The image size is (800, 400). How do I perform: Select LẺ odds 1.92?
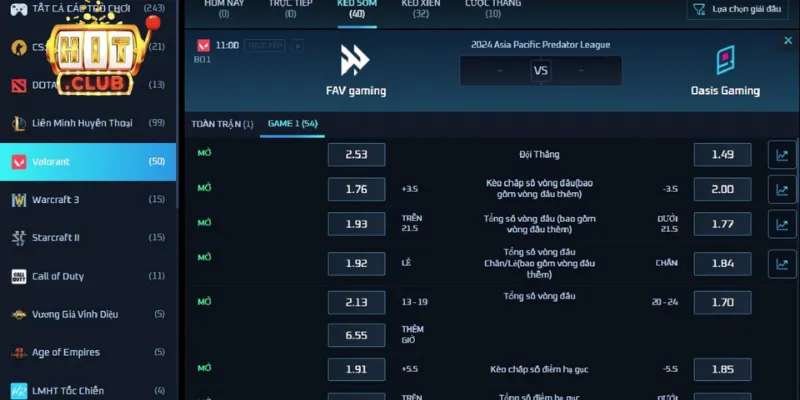(357, 264)
